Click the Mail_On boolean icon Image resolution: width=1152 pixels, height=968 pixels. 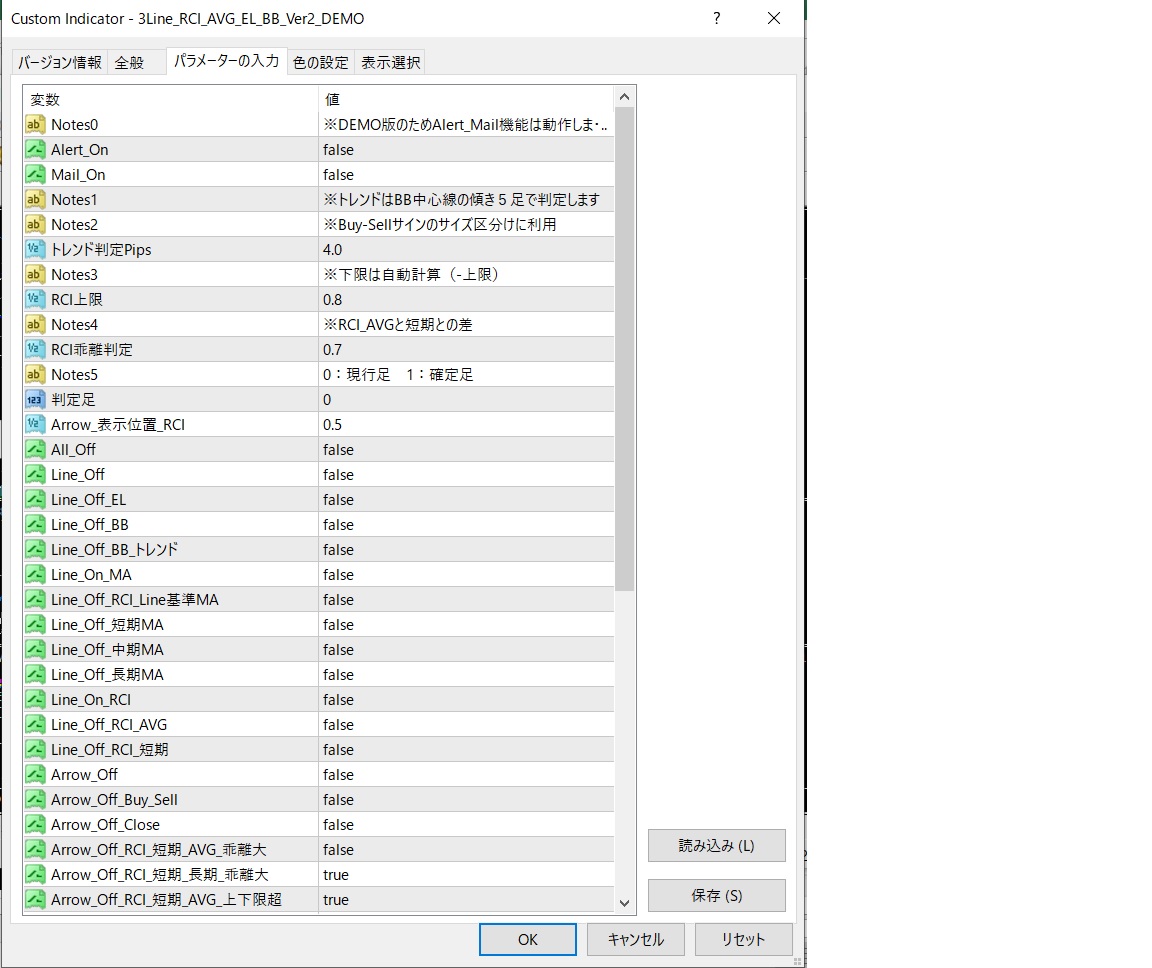tap(35, 174)
